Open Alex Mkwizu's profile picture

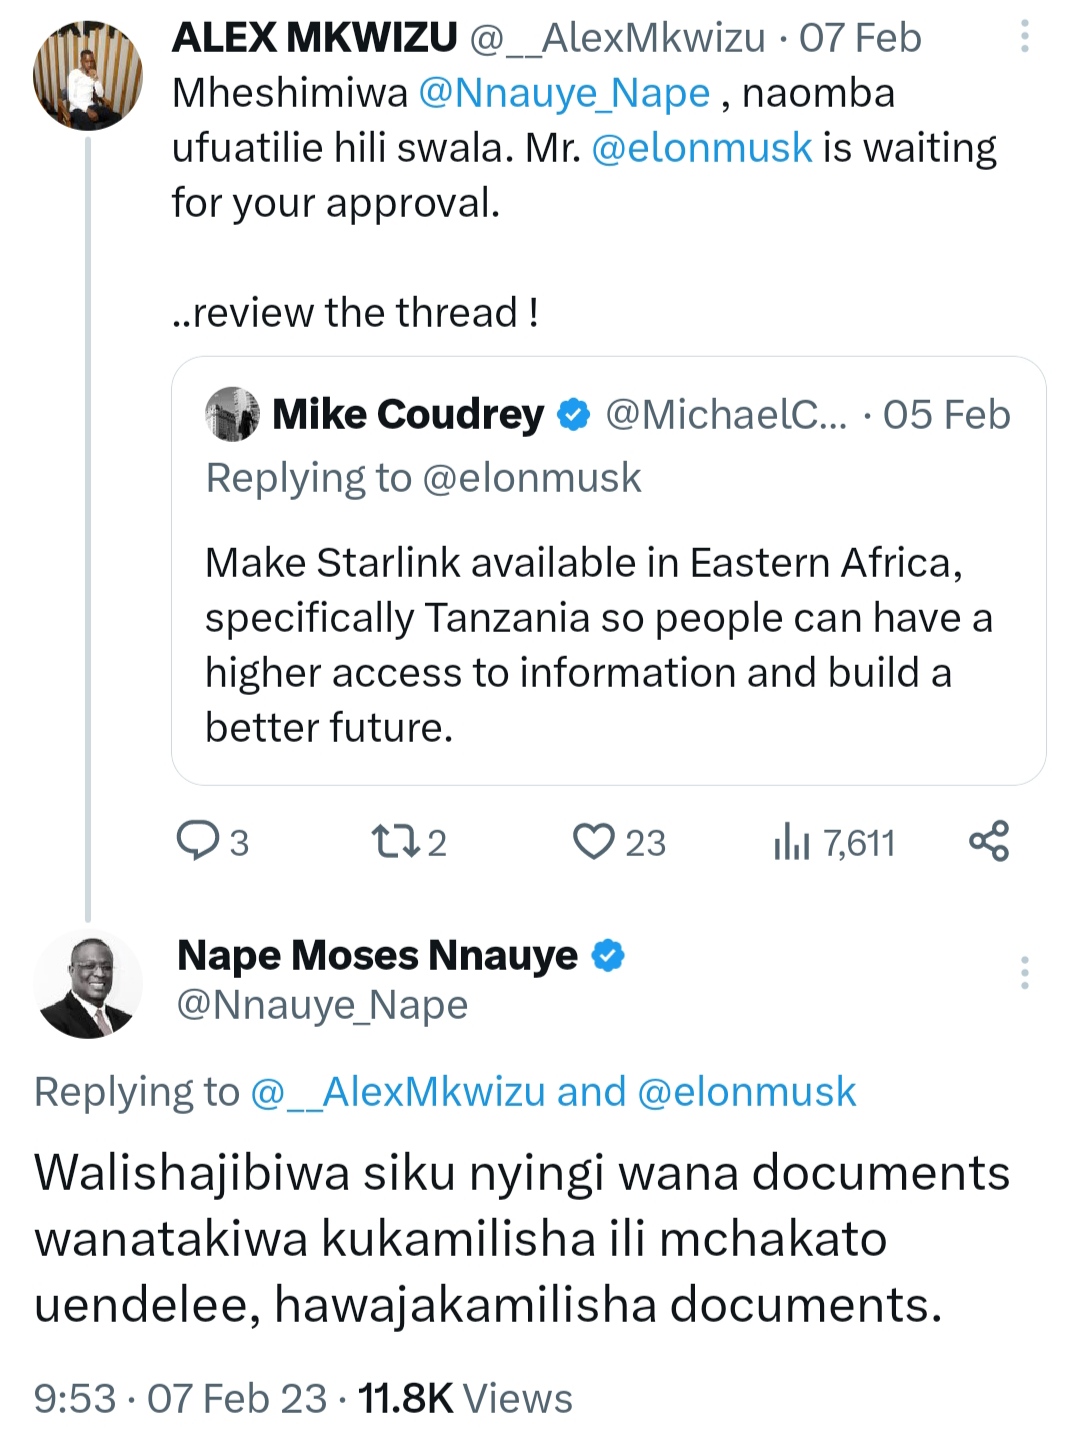pos(88,77)
